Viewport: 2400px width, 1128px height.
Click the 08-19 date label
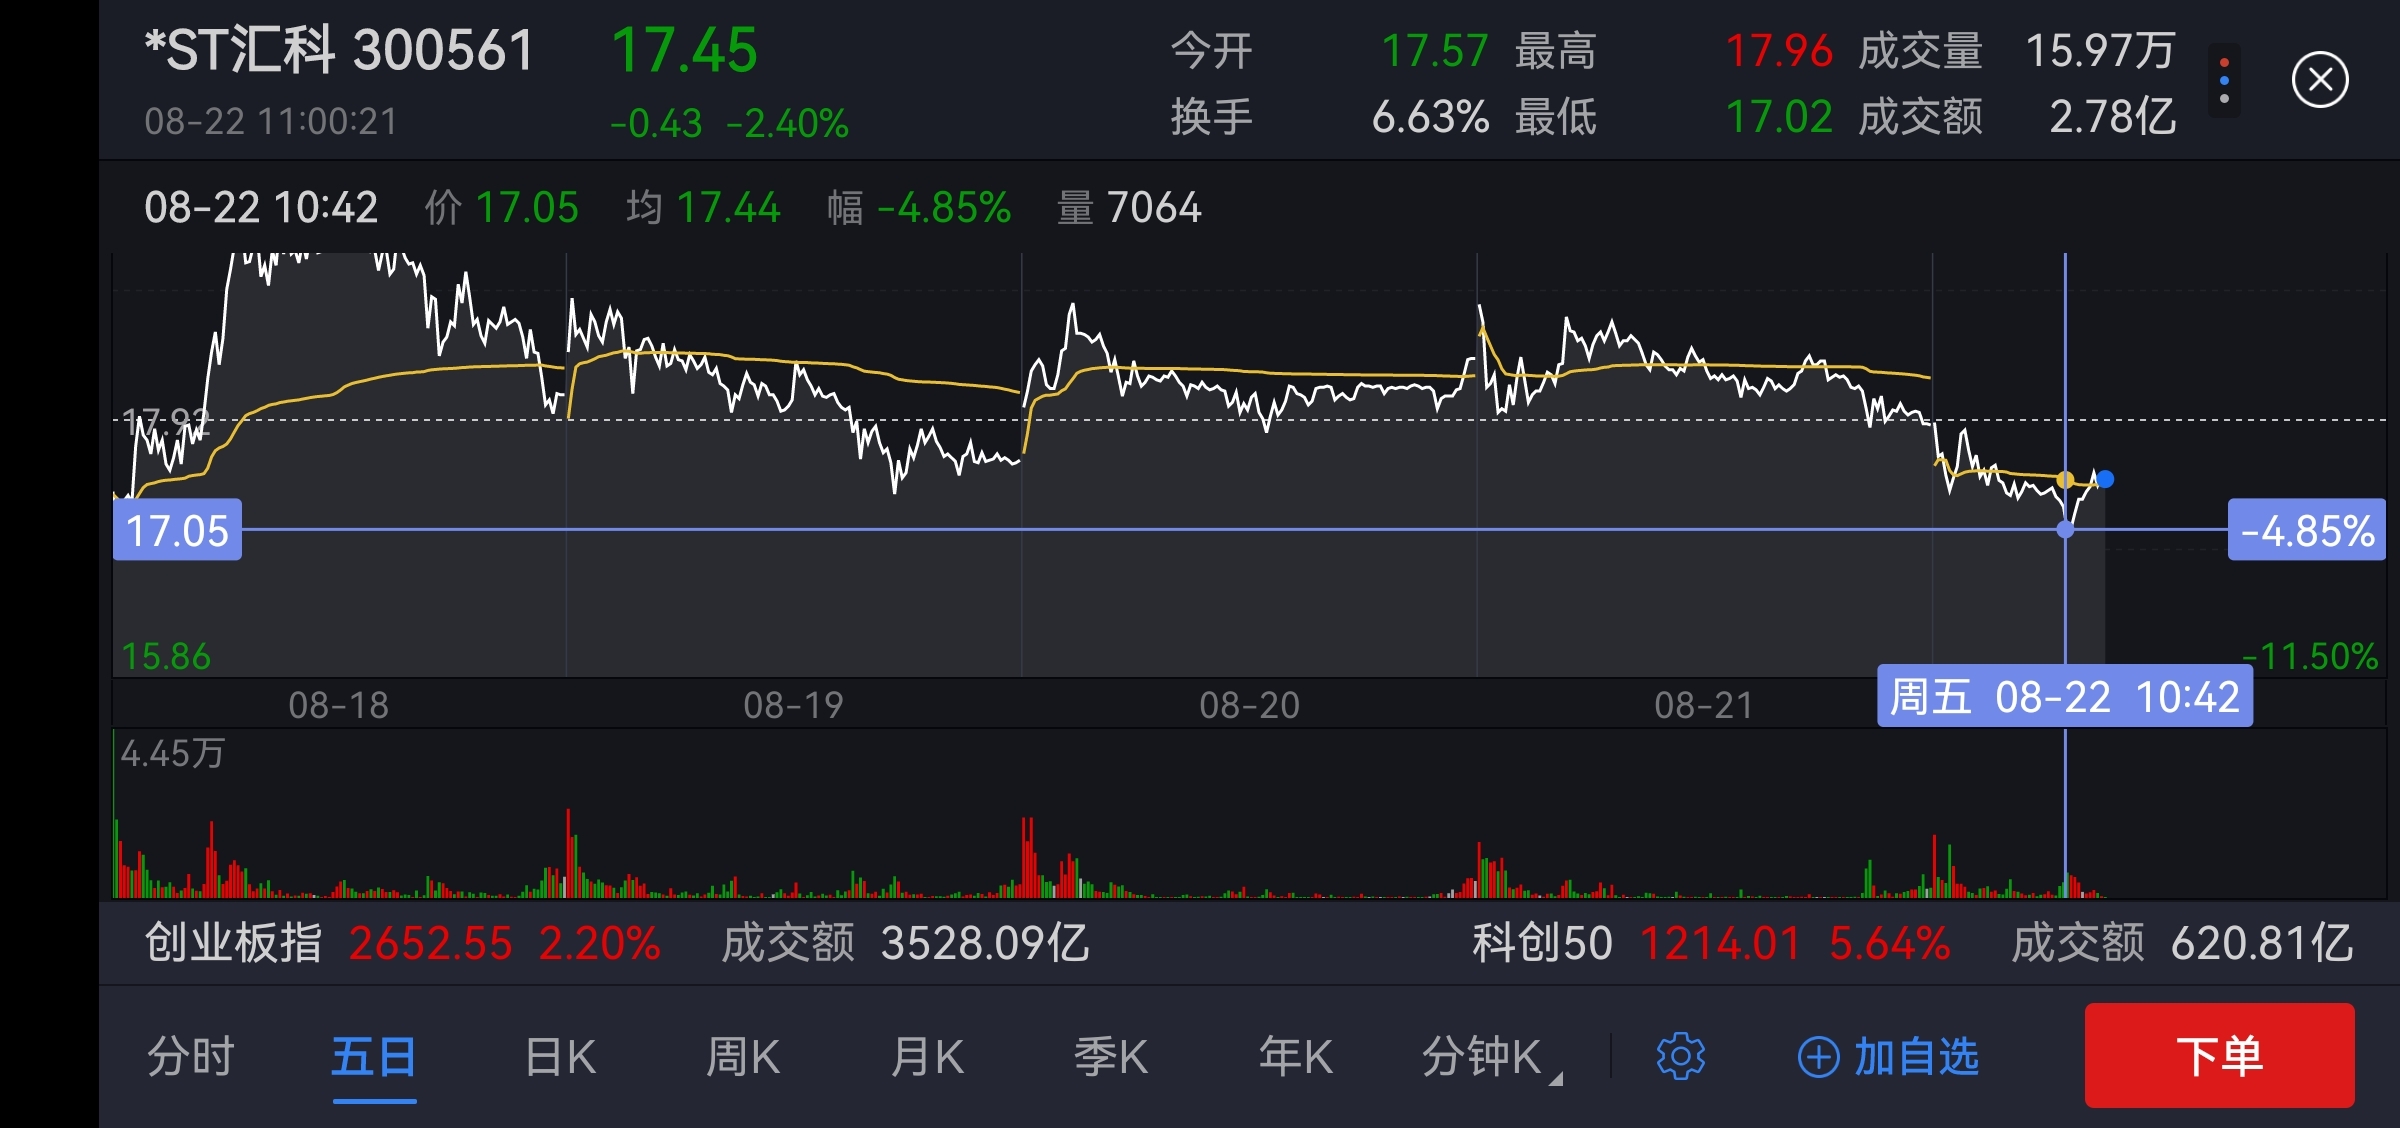(x=794, y=705)
